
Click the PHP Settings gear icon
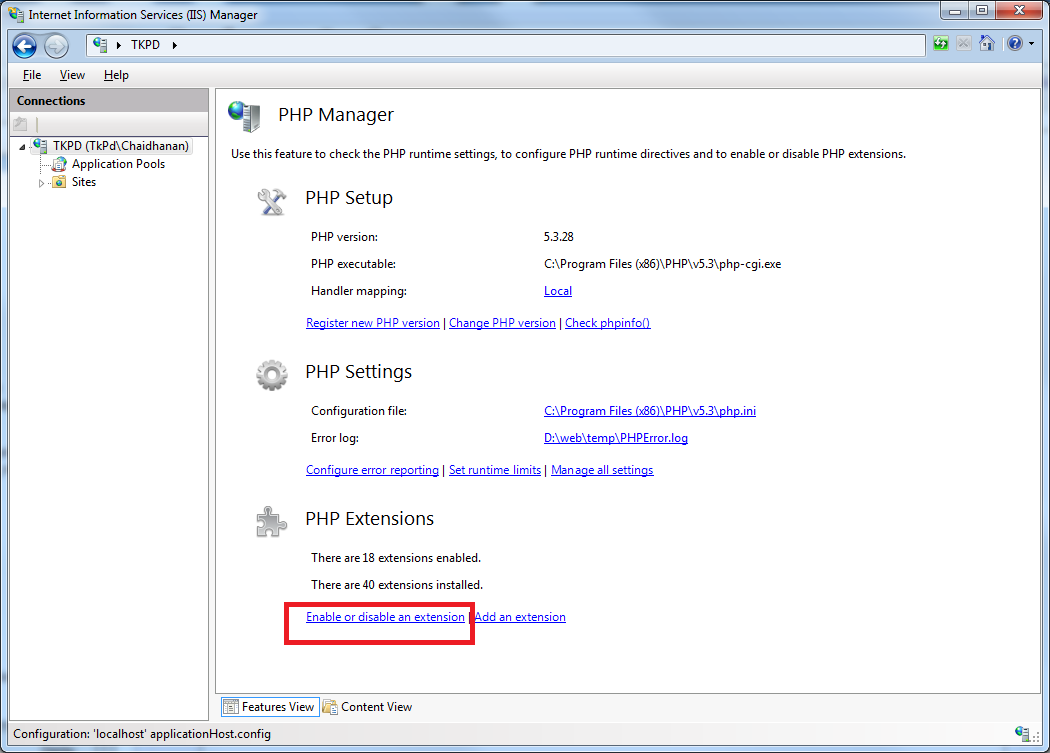pos(272,375)
